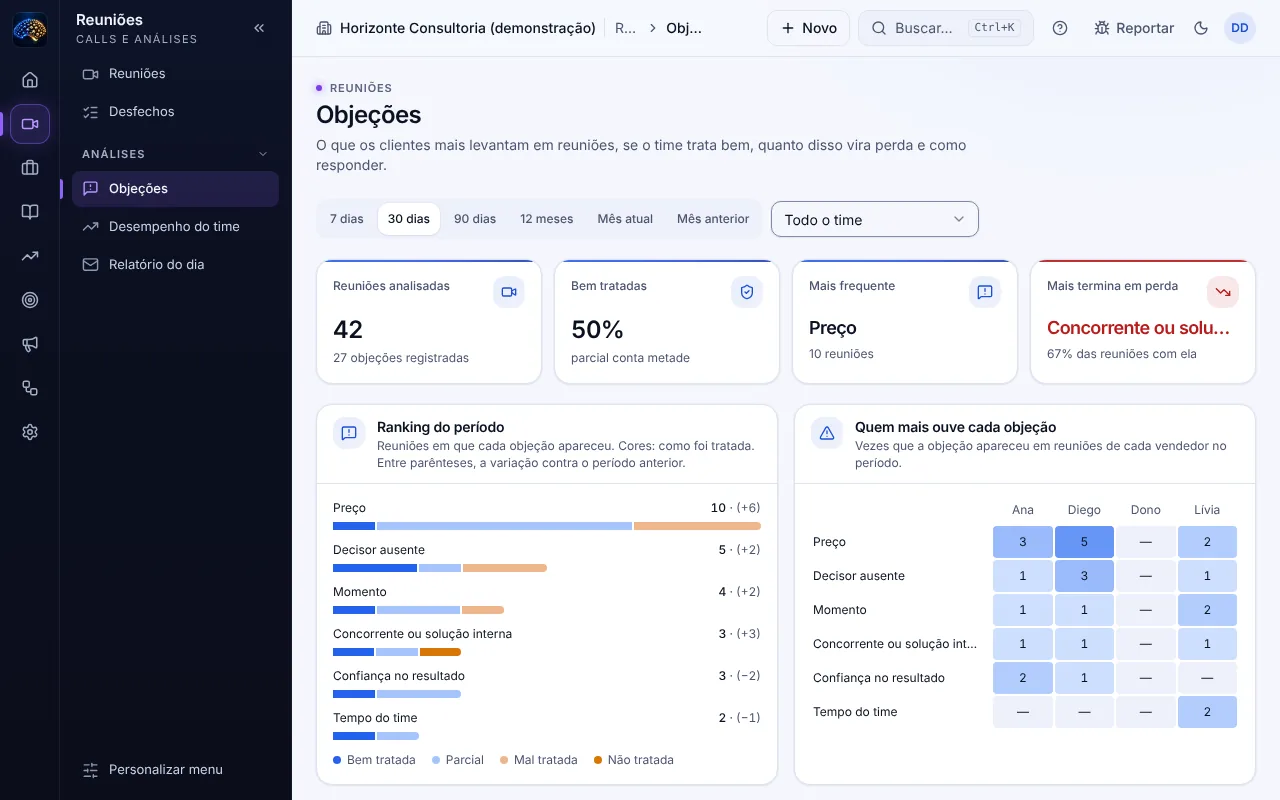Open the Reuniões sidebar item
The image size is (1280, 800).
[175, 74]
